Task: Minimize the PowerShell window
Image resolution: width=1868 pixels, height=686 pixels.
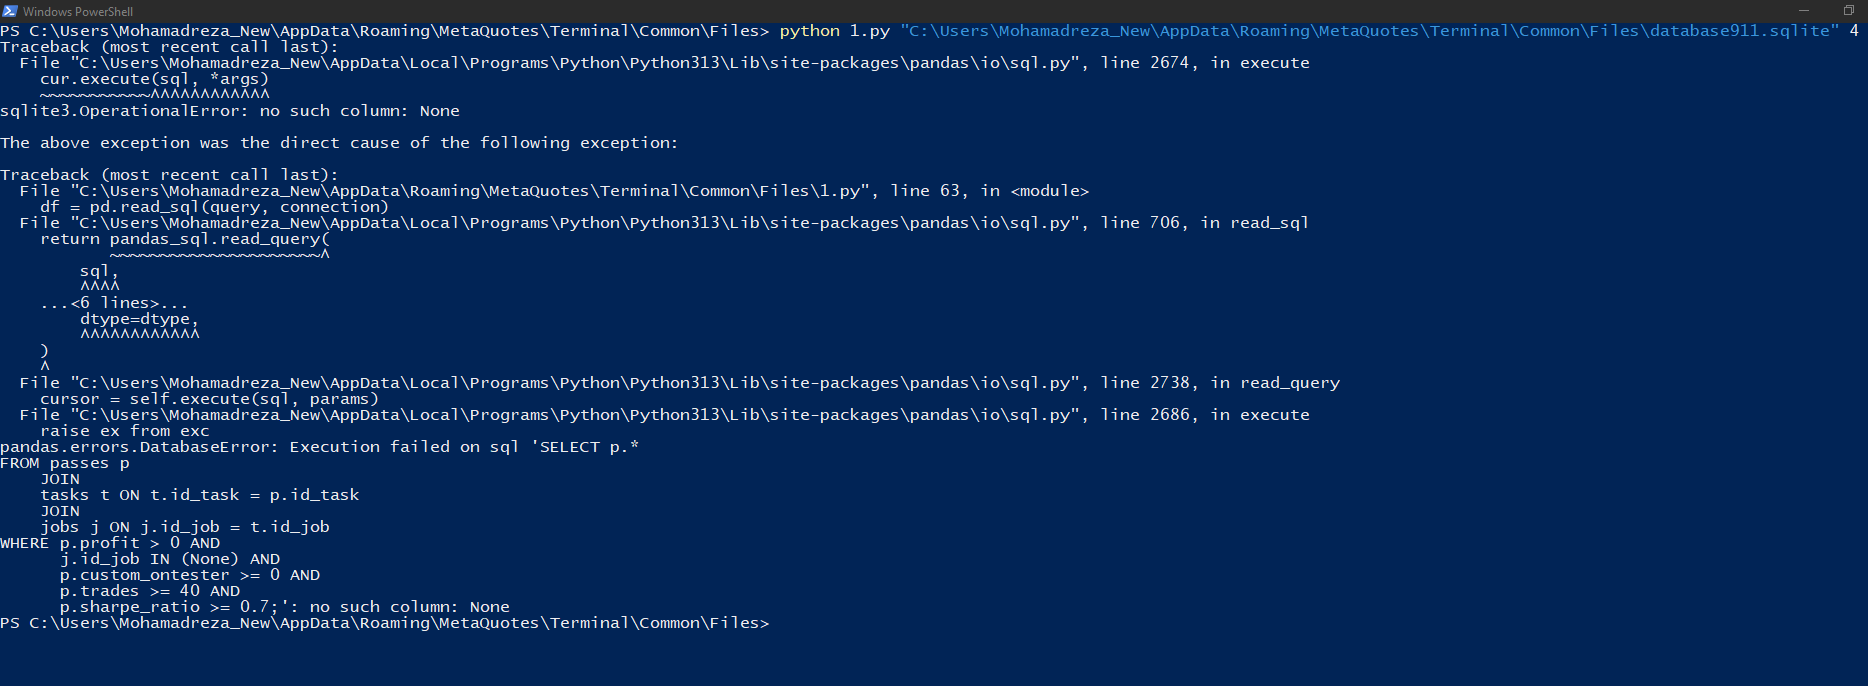Action: tap(1804, 11)
